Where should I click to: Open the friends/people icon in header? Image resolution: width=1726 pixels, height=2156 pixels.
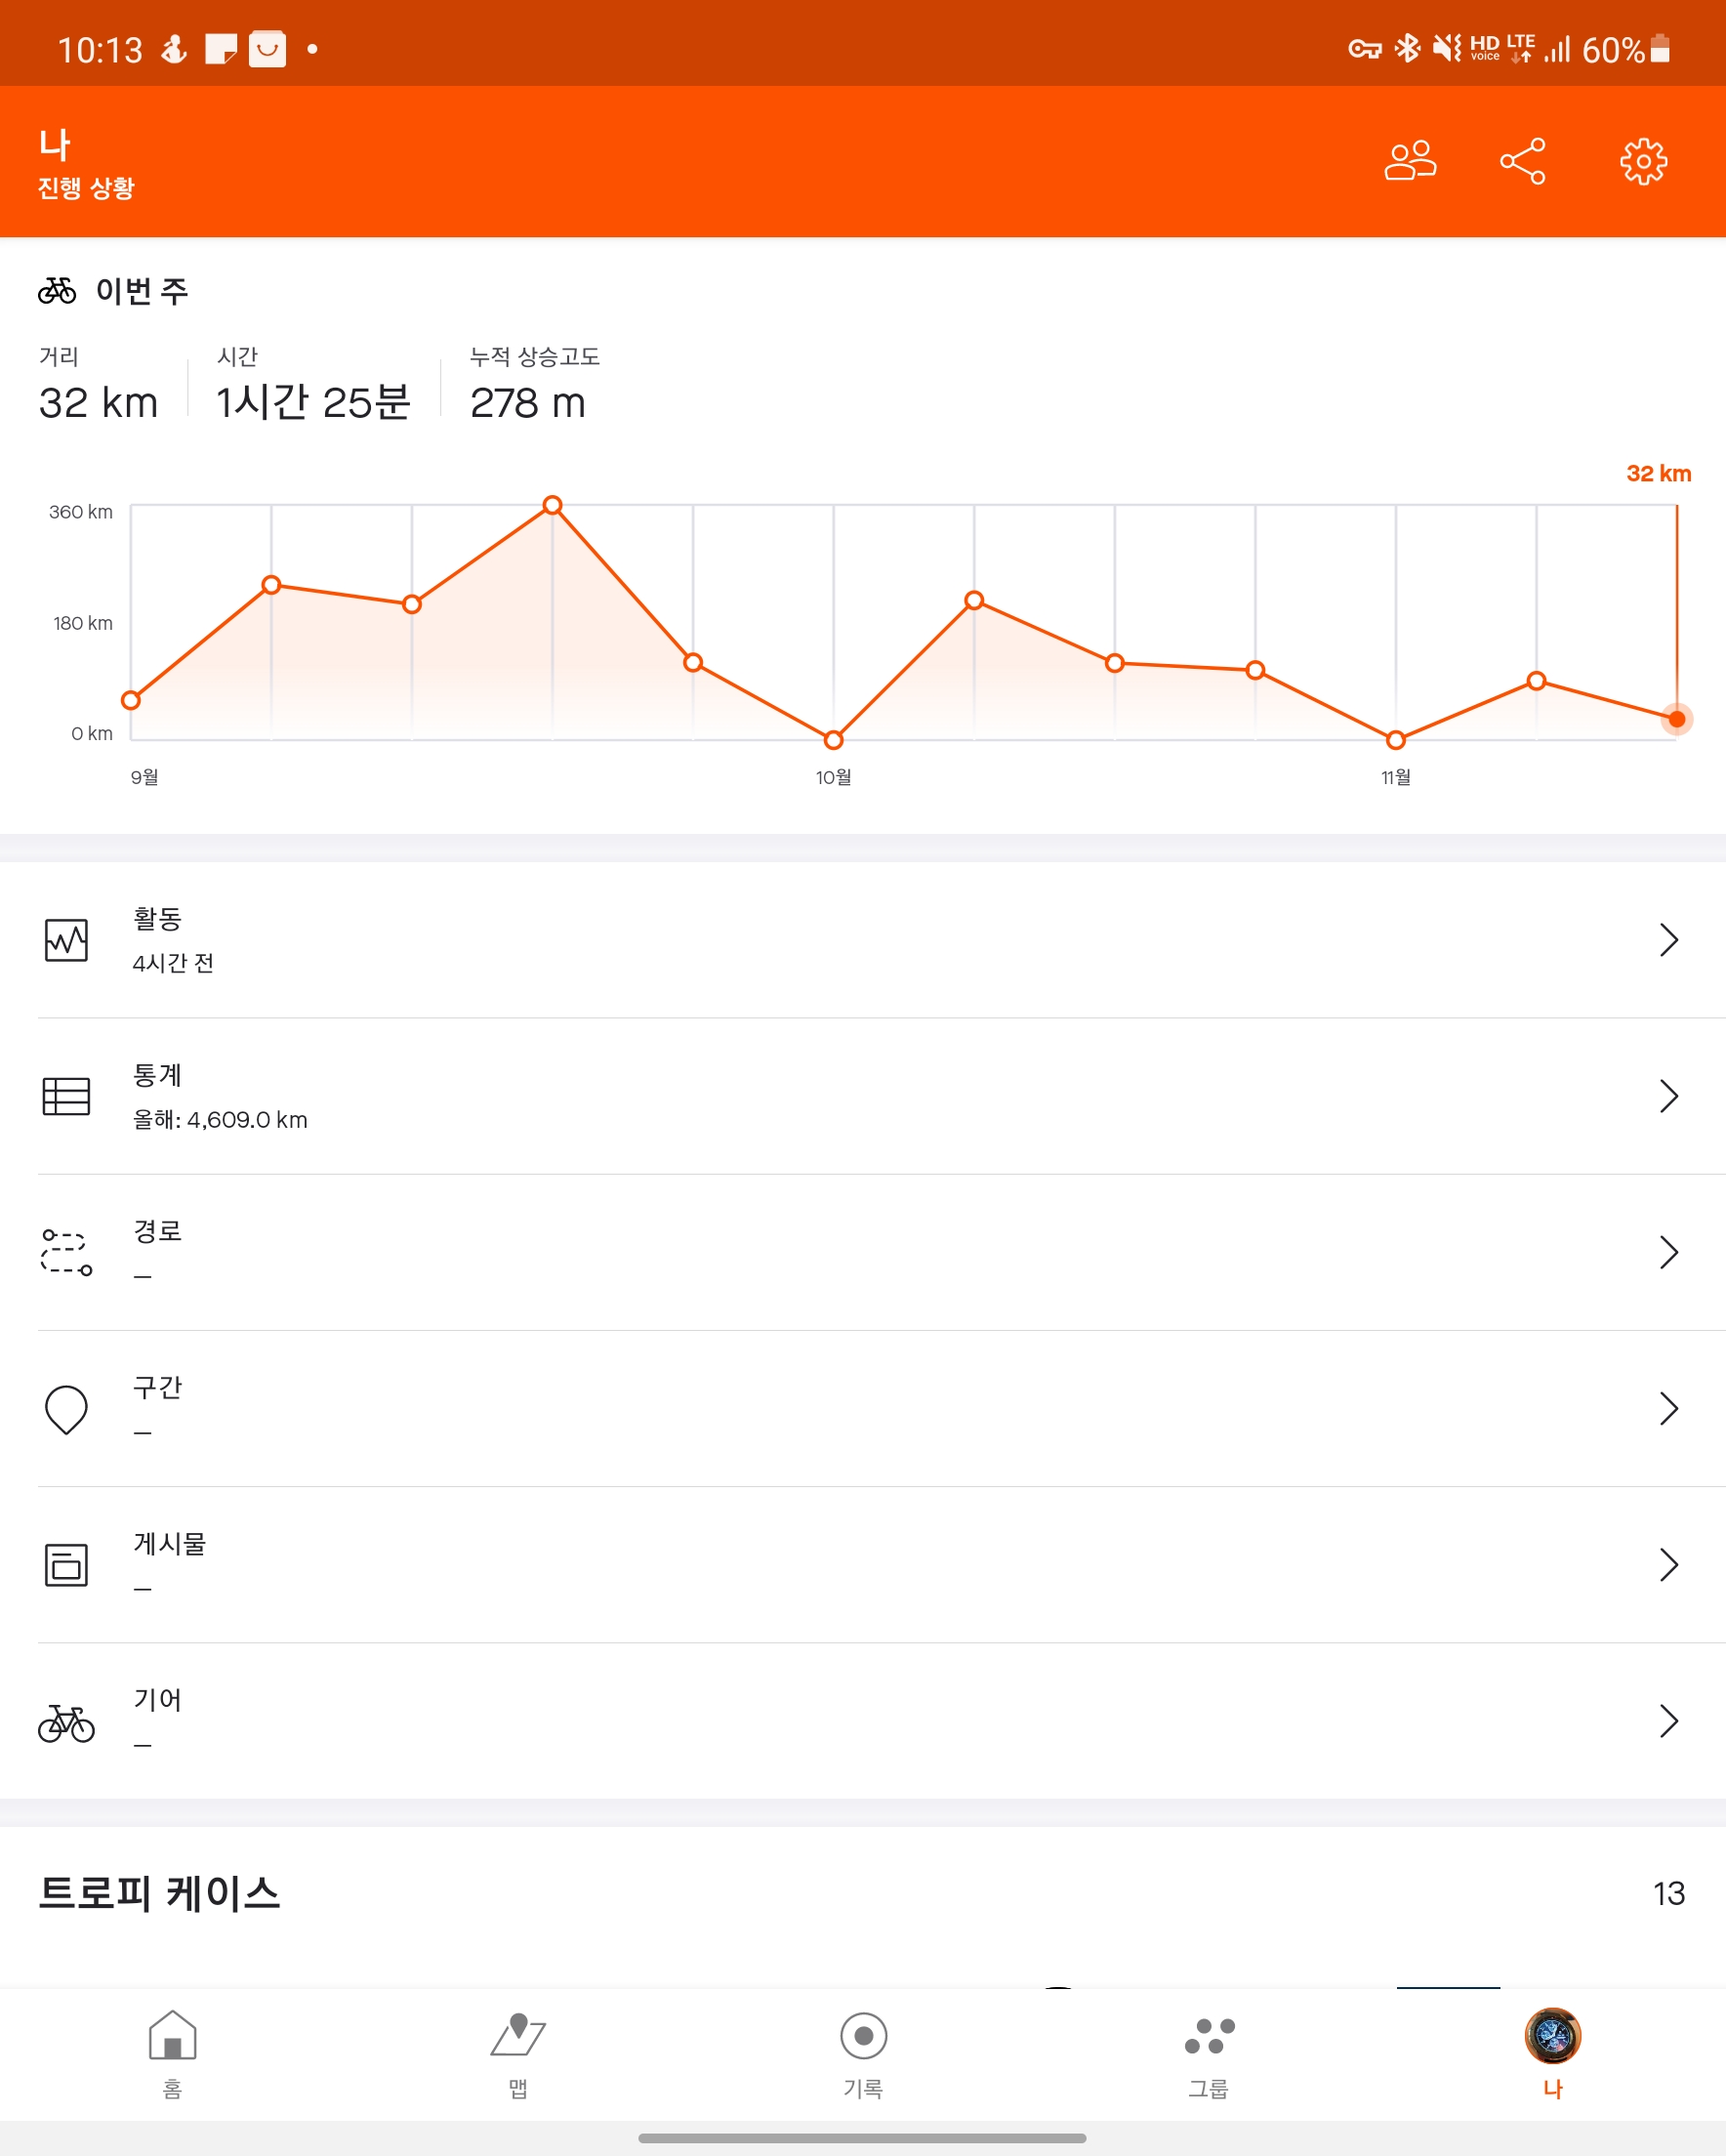1410,161
